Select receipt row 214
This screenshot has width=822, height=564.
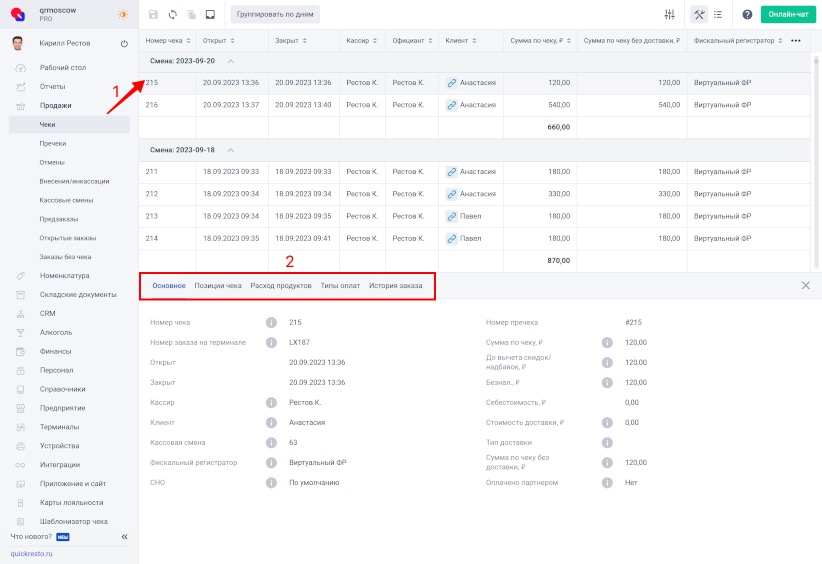474,238
